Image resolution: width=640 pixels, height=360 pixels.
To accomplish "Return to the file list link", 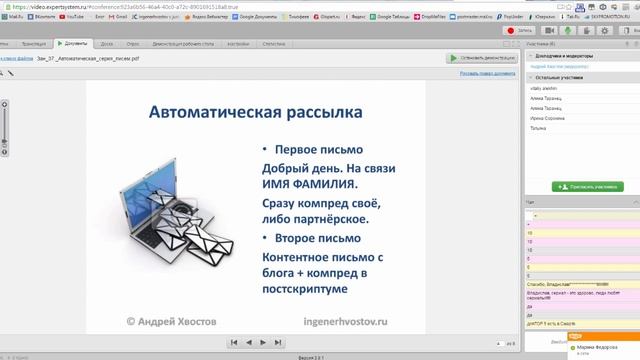I will 16,59.
